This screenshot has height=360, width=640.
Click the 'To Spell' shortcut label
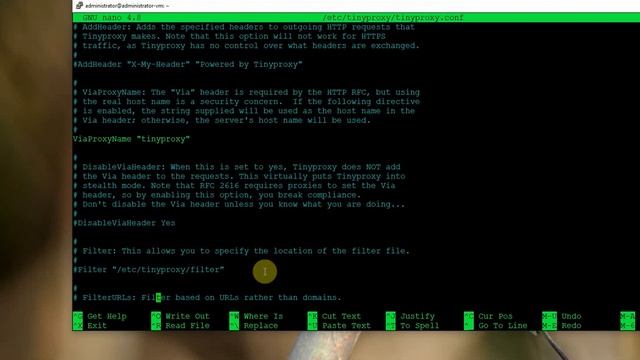pos(420,326)
